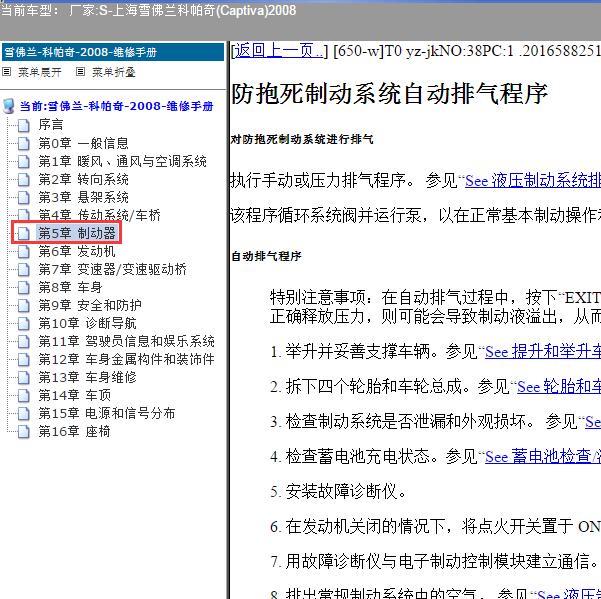Open 第0章 一般信息
This screenshot has width=601, height=599.
tap(83, 143)
